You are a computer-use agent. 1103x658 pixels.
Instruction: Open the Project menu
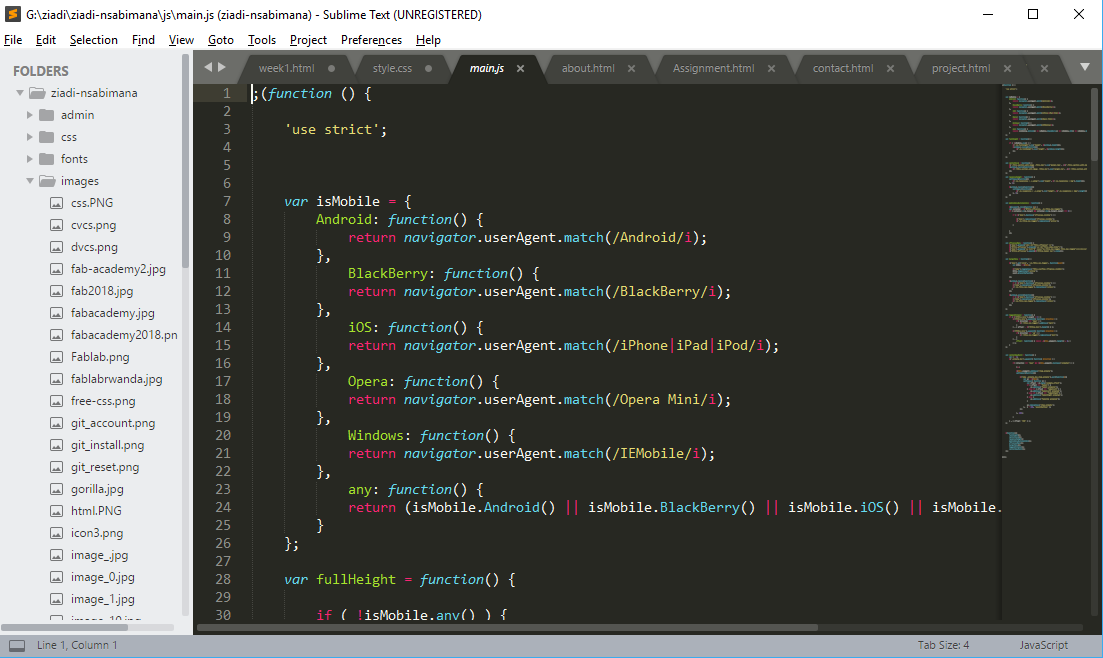click(308, 40)
